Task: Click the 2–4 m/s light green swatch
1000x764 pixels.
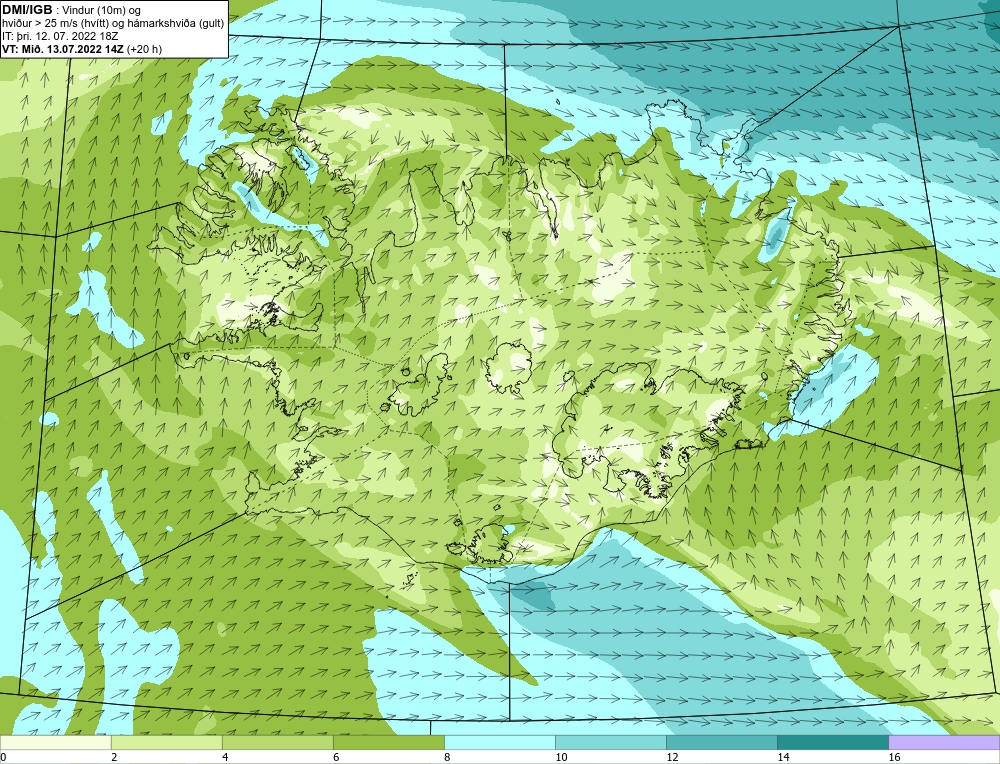Action: coord(166,742)
